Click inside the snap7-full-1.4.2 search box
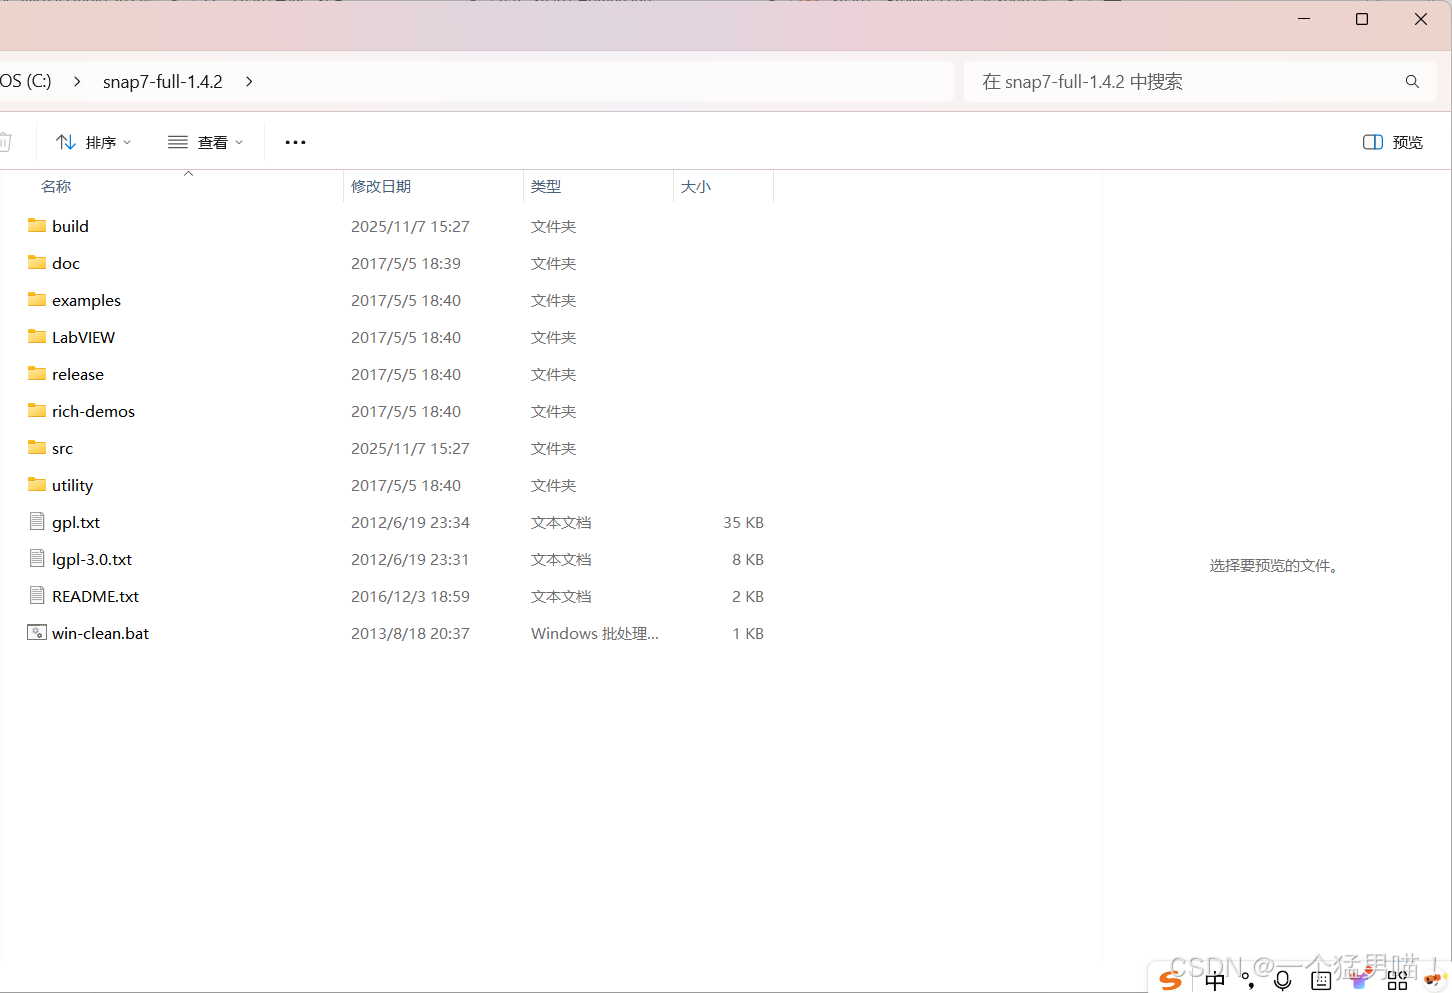This screenshot has height=993, width=1452. 1150,81
